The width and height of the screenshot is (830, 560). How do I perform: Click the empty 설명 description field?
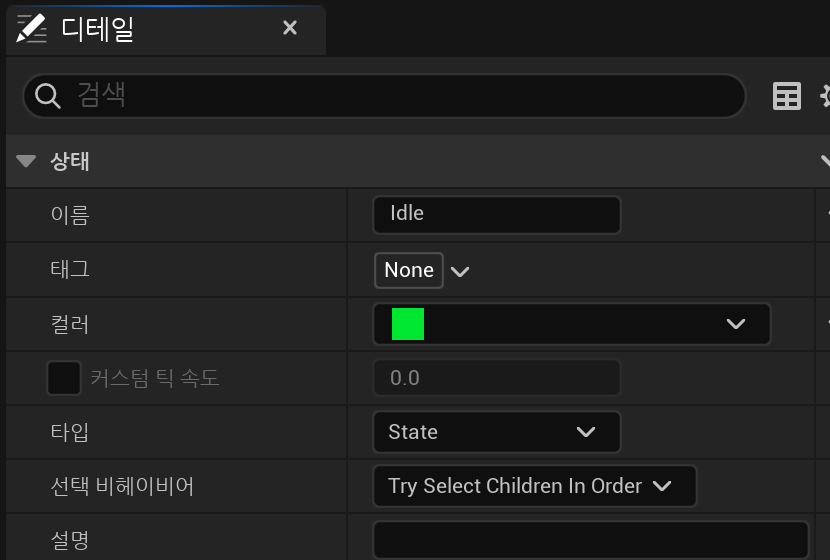click(591, 540)
